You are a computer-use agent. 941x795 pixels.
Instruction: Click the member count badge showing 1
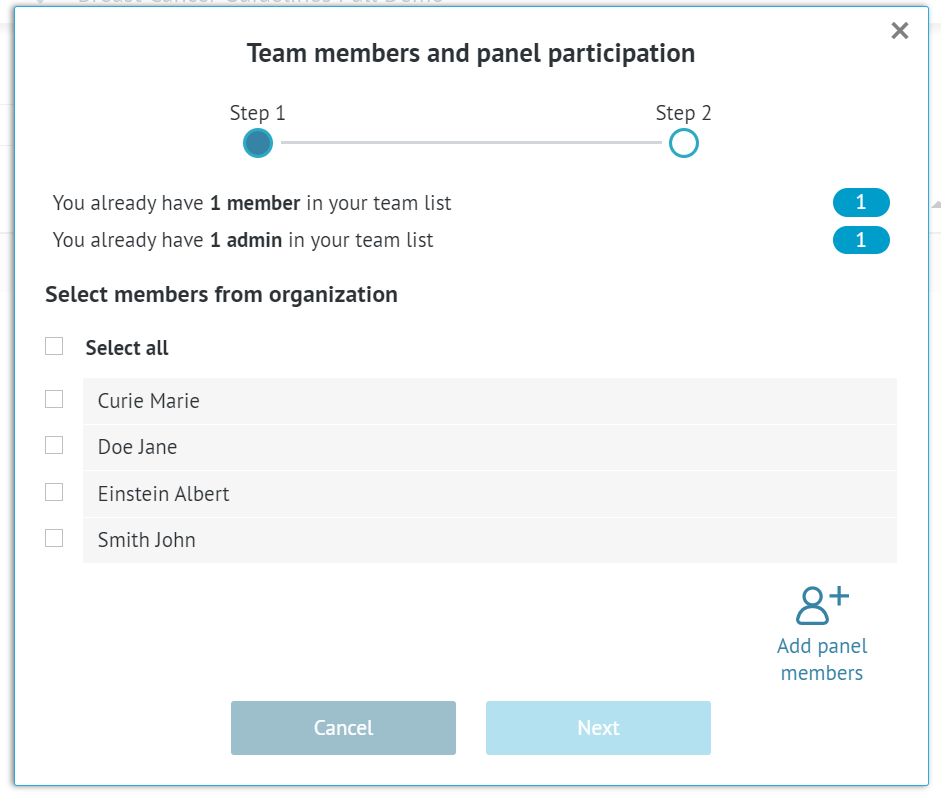[x=861, y=202]
